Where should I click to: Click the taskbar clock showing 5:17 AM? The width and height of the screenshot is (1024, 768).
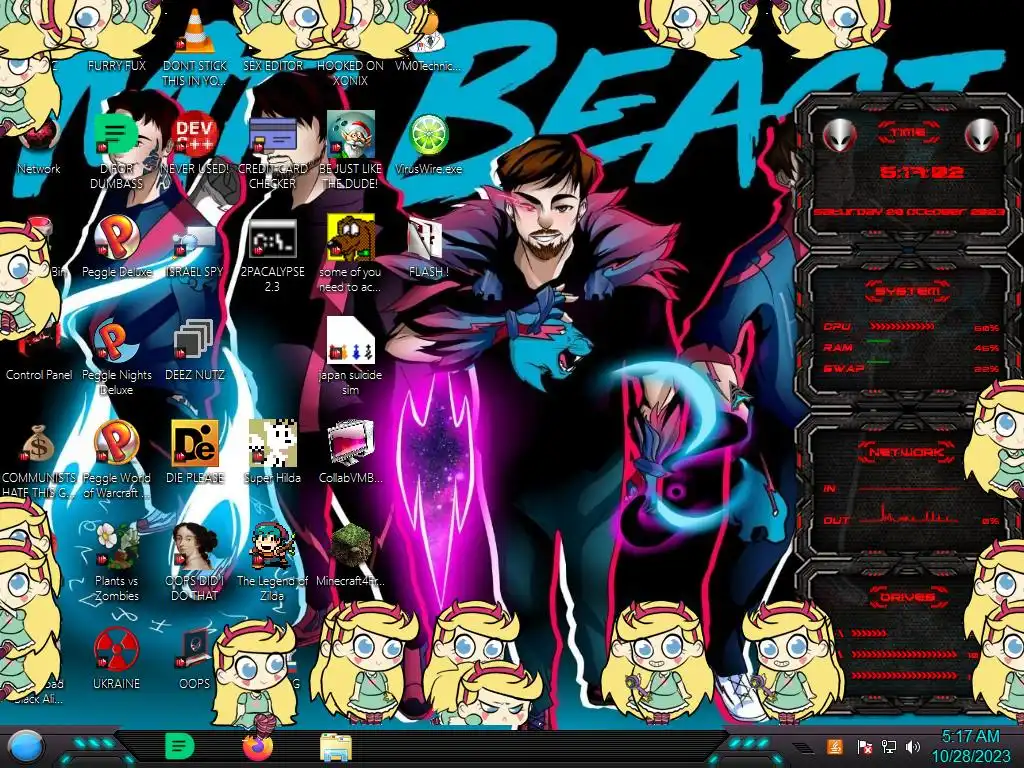(x=970, y=746)
